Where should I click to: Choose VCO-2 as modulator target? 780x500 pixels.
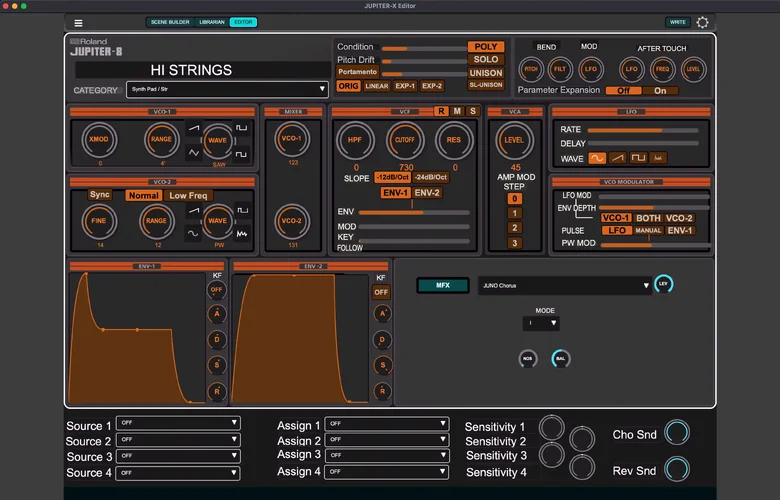point(679,218)
